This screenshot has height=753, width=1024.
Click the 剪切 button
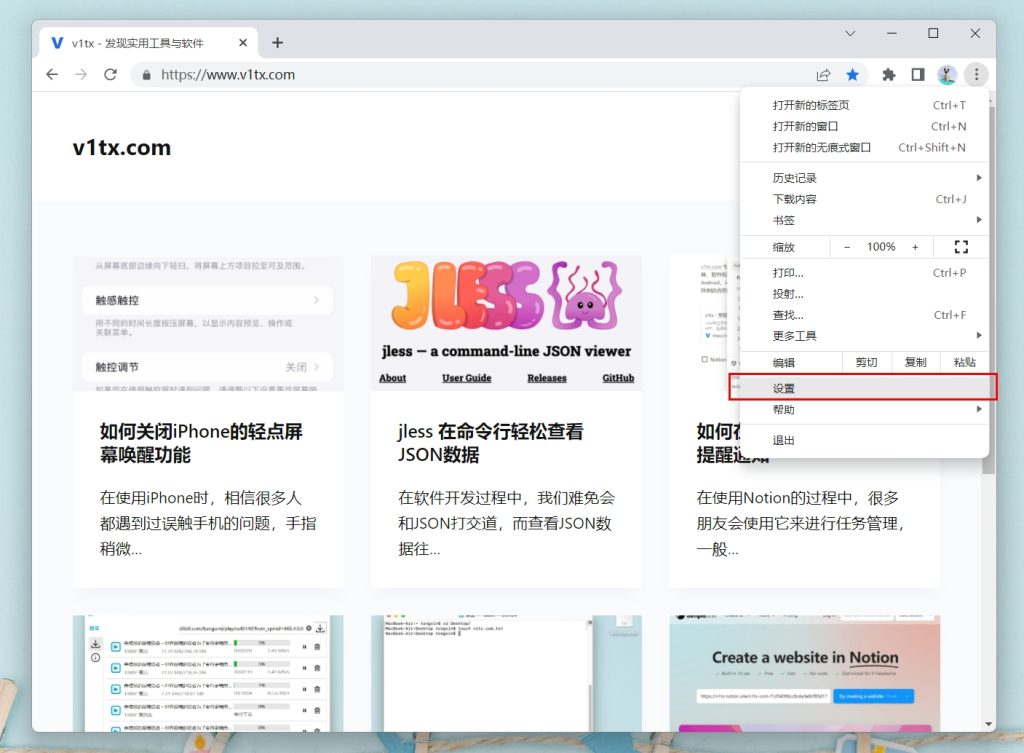point(866,362)
